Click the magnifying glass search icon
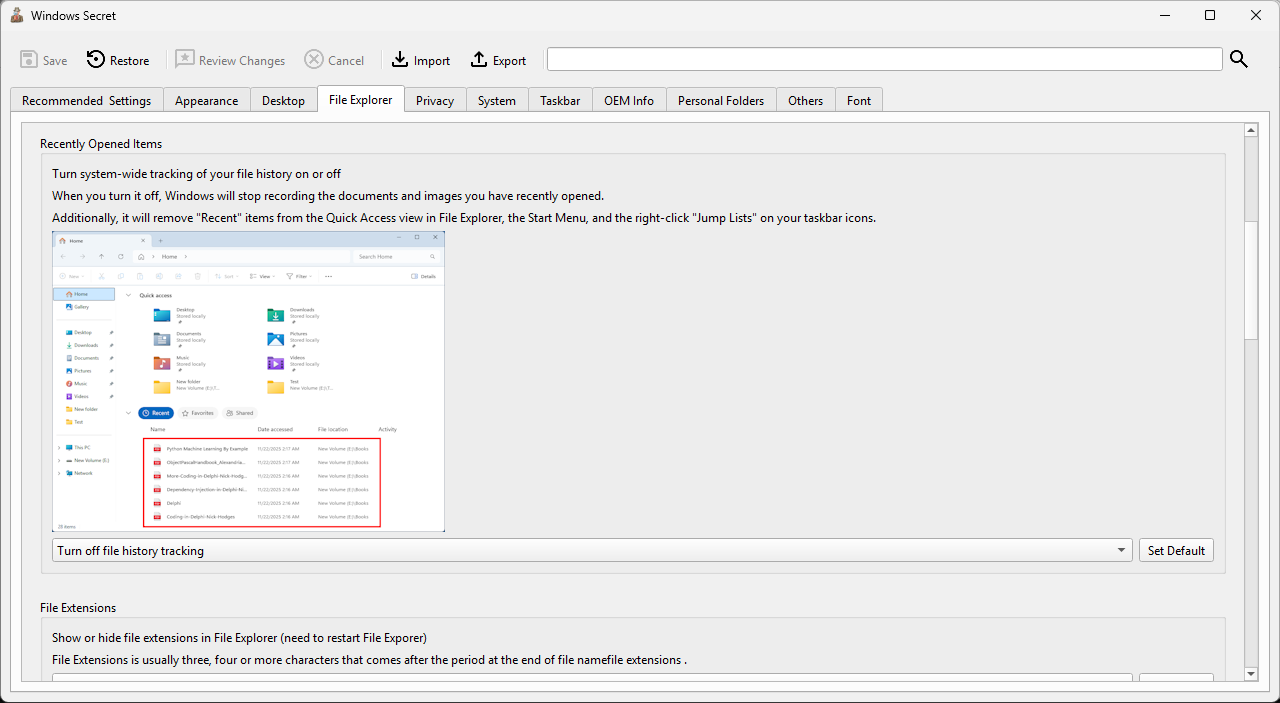The width and height of the screenshot is (1280, 703). click(1239, 60)
